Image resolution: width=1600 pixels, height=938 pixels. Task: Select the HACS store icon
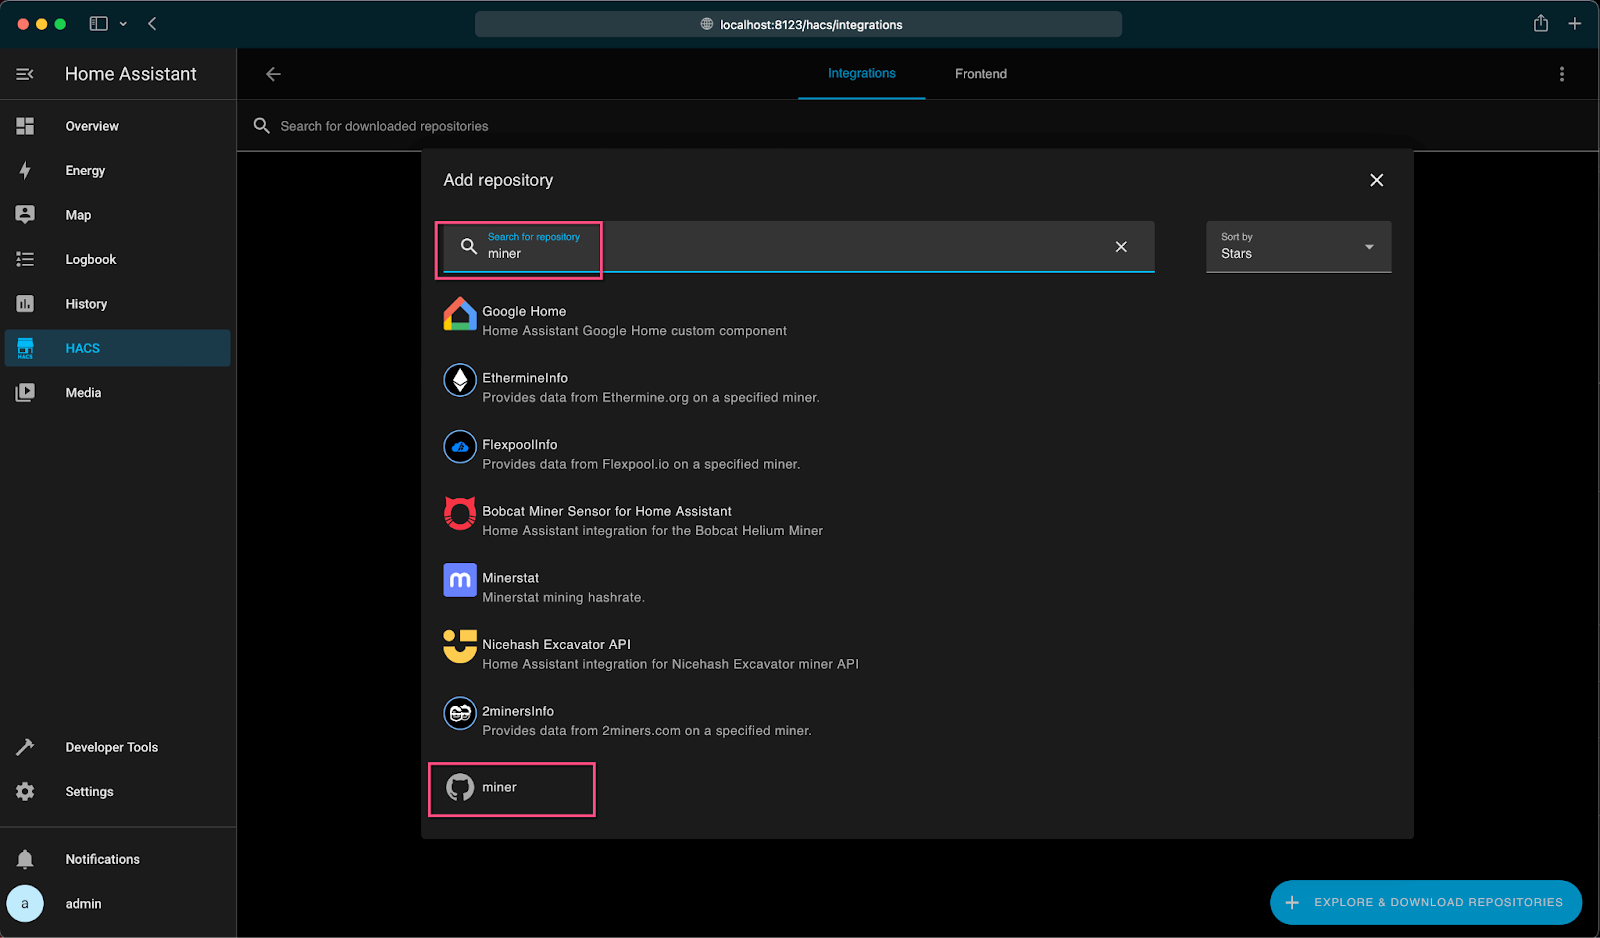[25, 348]
